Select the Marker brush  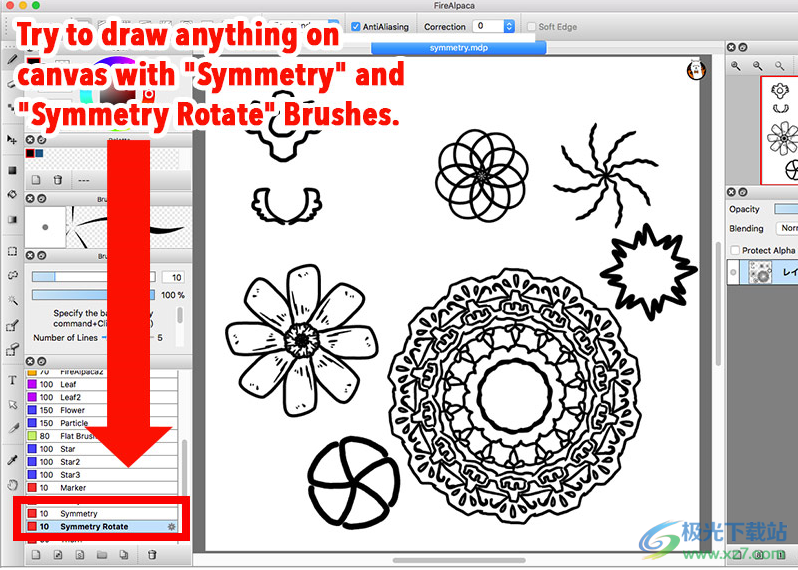(x=102, y=488)
